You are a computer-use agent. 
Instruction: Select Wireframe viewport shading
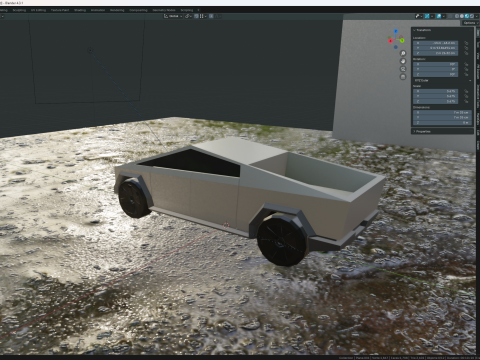pyautogui.click(x=457, y=16)
